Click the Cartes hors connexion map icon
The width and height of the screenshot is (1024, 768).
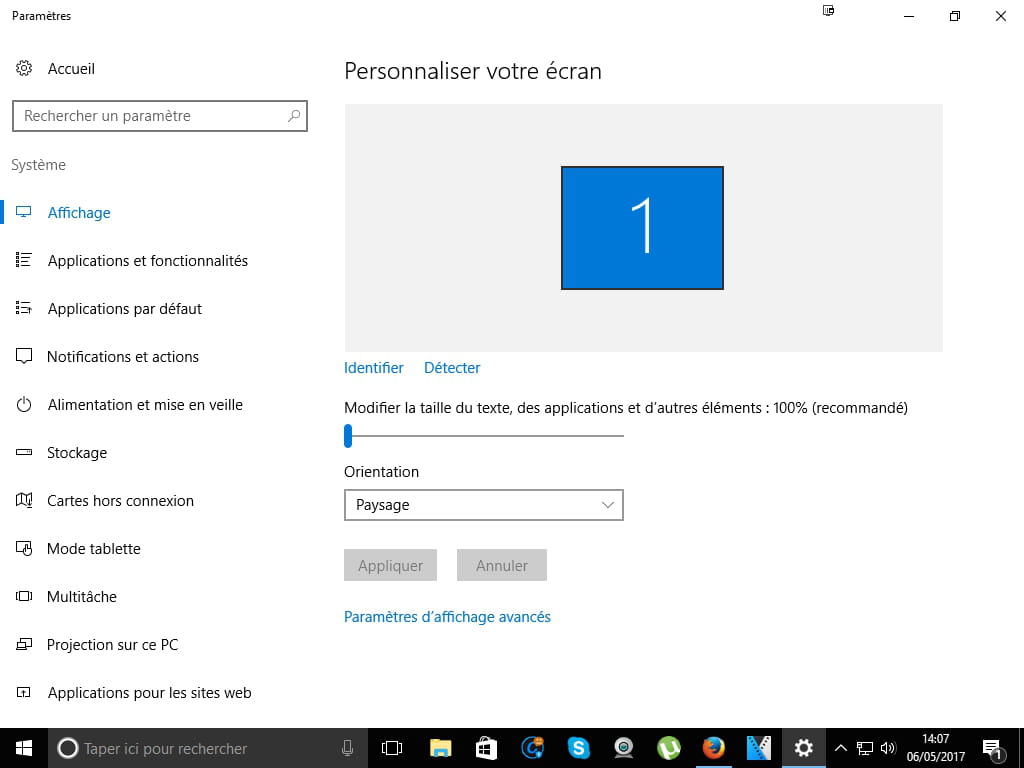tap(24, 500)
